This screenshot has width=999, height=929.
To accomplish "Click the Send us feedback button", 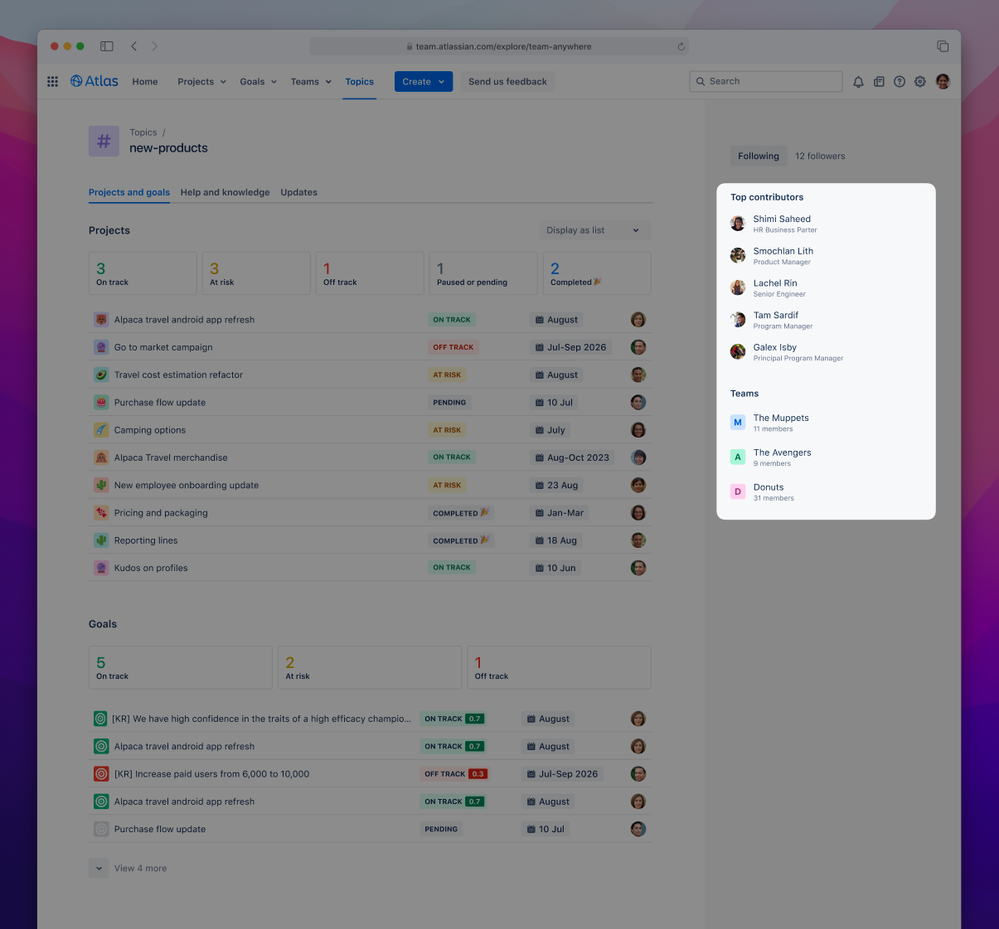I will [x=507, y=82].
